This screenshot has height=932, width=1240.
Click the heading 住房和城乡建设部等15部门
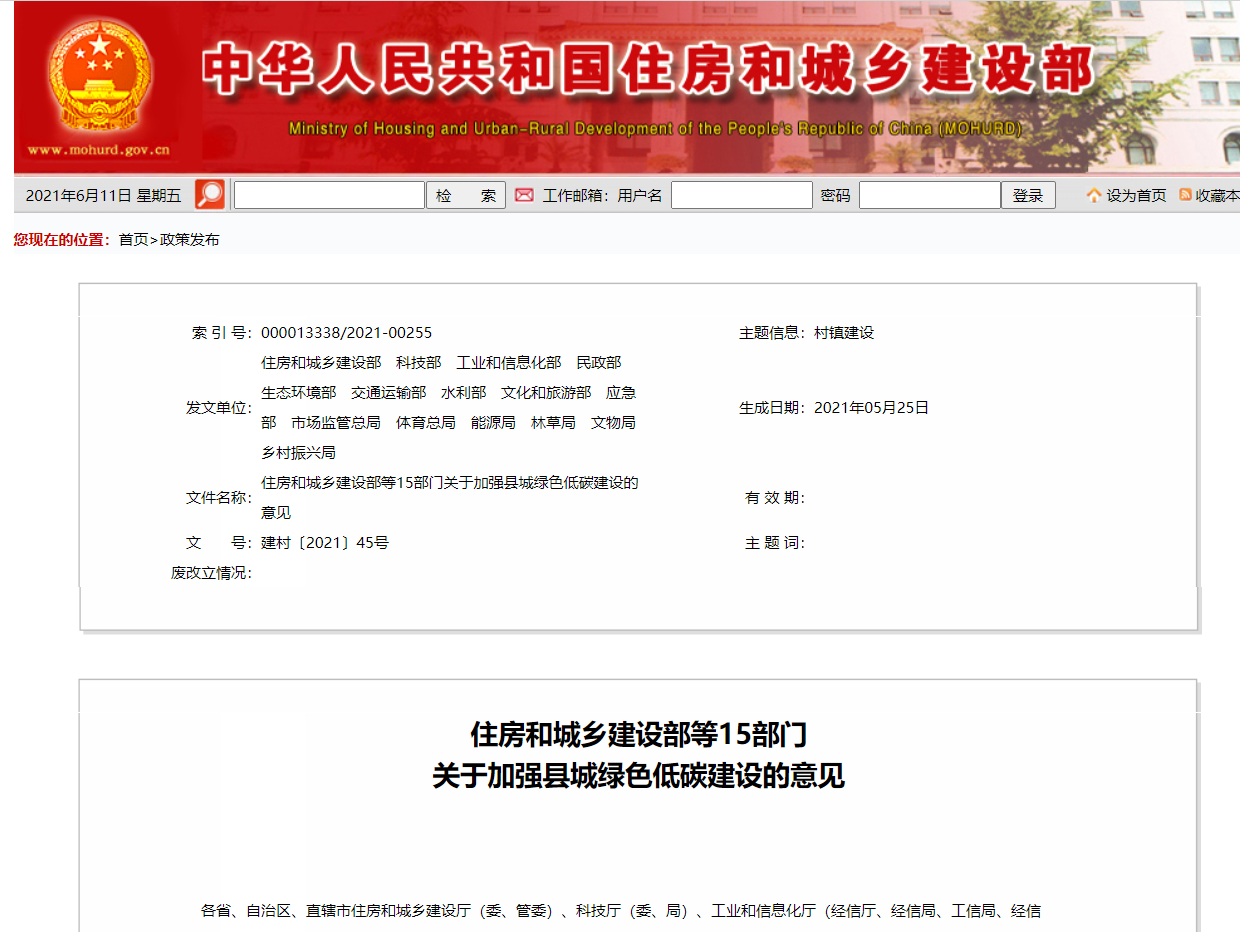638,736
